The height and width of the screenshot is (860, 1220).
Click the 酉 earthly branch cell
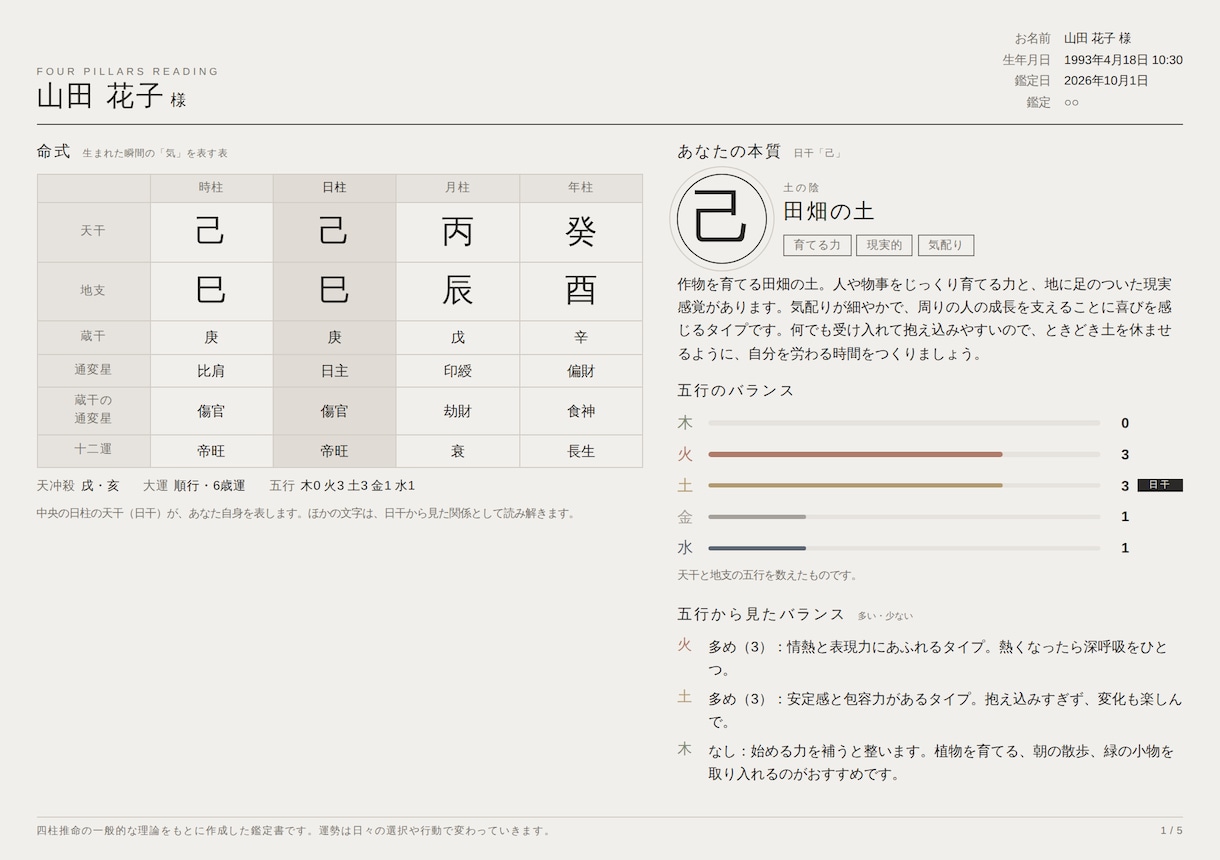point(581,291)
